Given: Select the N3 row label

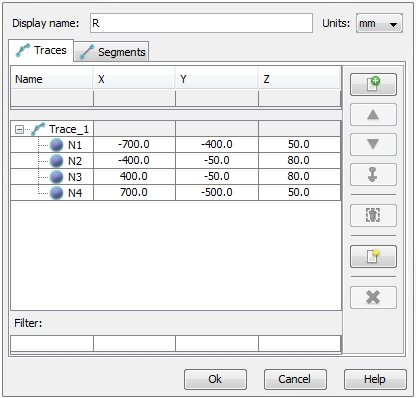Looking at the screenshot, I should click(75, 177).
